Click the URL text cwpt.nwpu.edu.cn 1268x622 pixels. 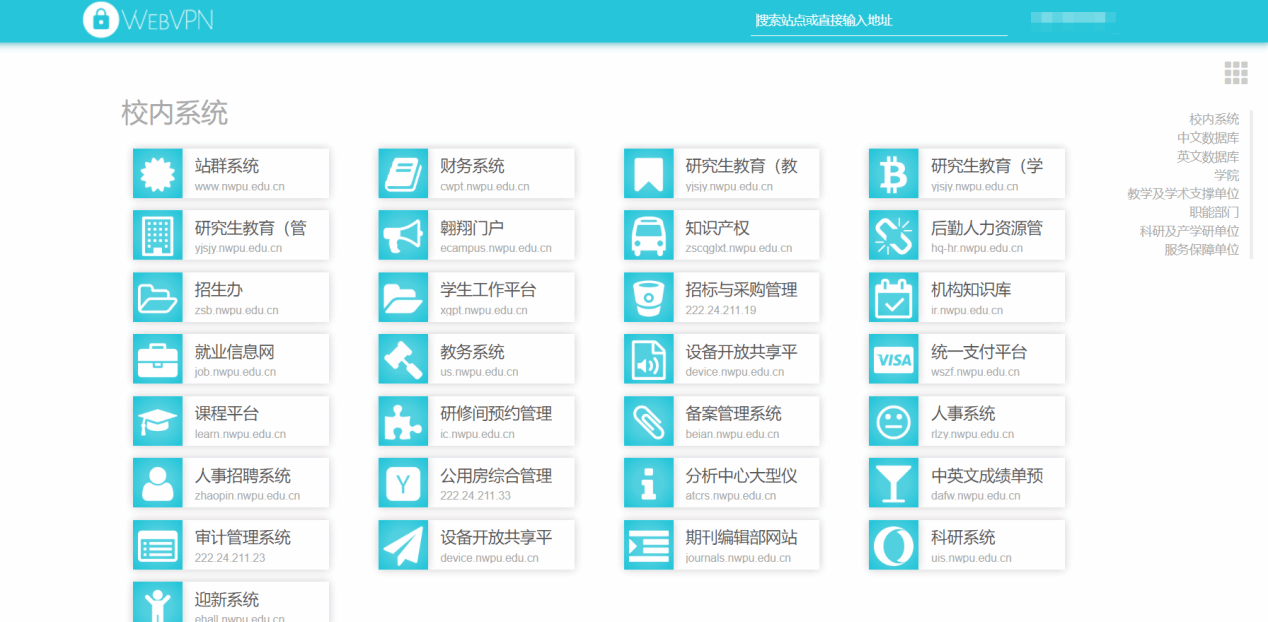pyautogui.click(x=485, y=187)
